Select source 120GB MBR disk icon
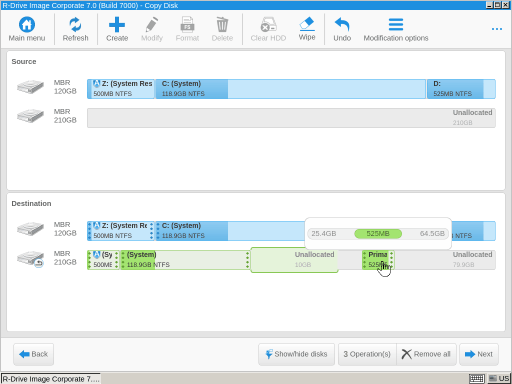512x384 pixels. click(x=30, y=87)
